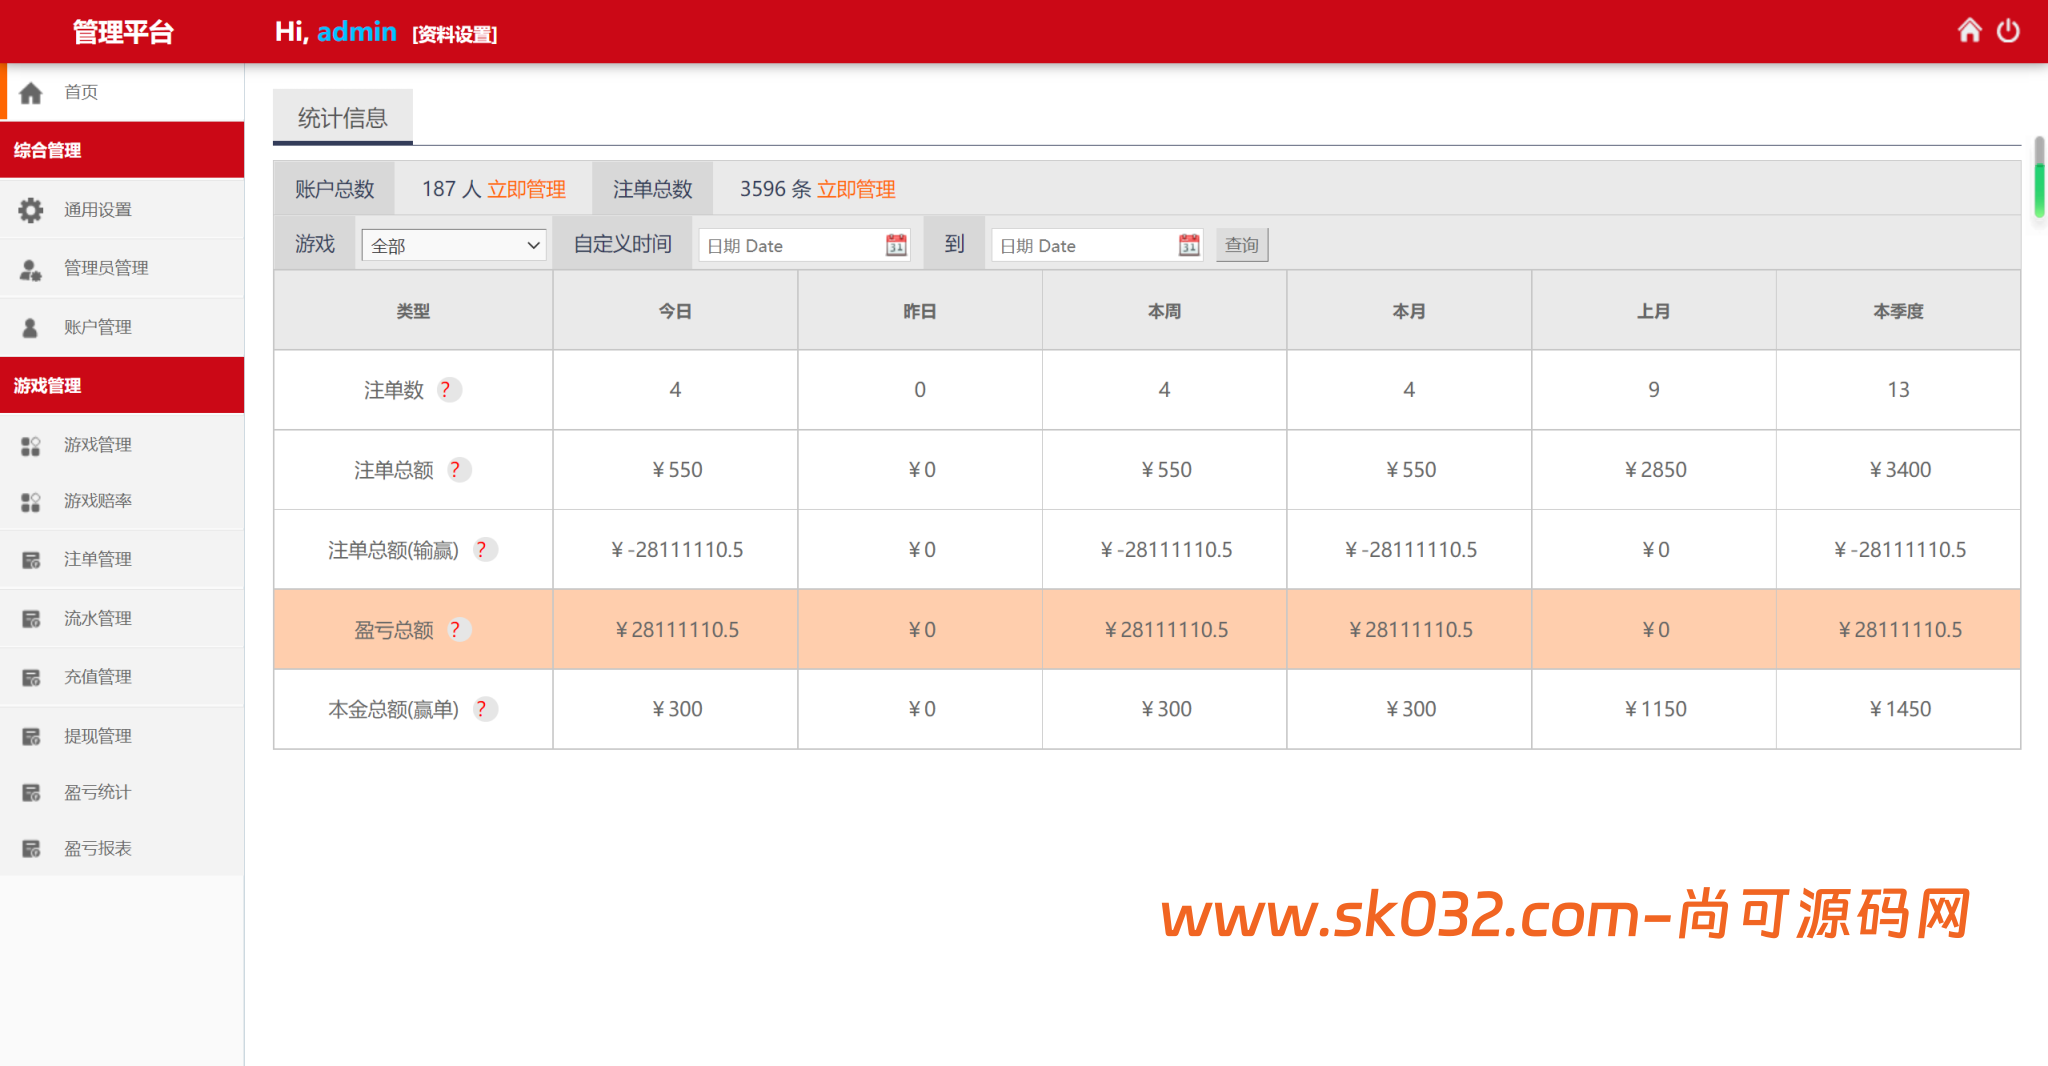This screenshot has width=2048, height=1066.
Task: Open the 游戏 dropdown showing 全部
Action: coord(454,245)
